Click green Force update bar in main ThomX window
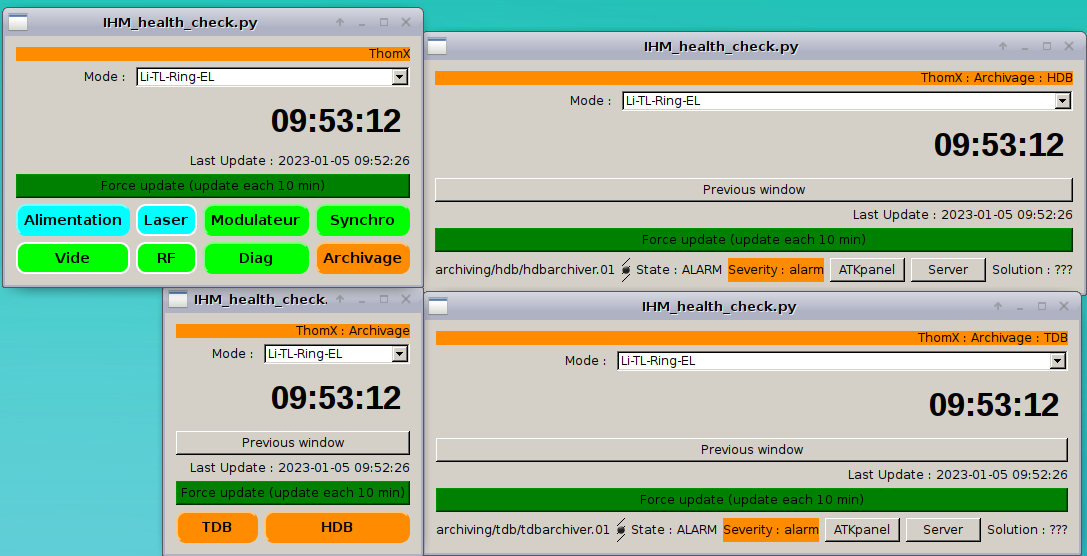Screen dimensions: 1087x556 click(x=212, y=186)
